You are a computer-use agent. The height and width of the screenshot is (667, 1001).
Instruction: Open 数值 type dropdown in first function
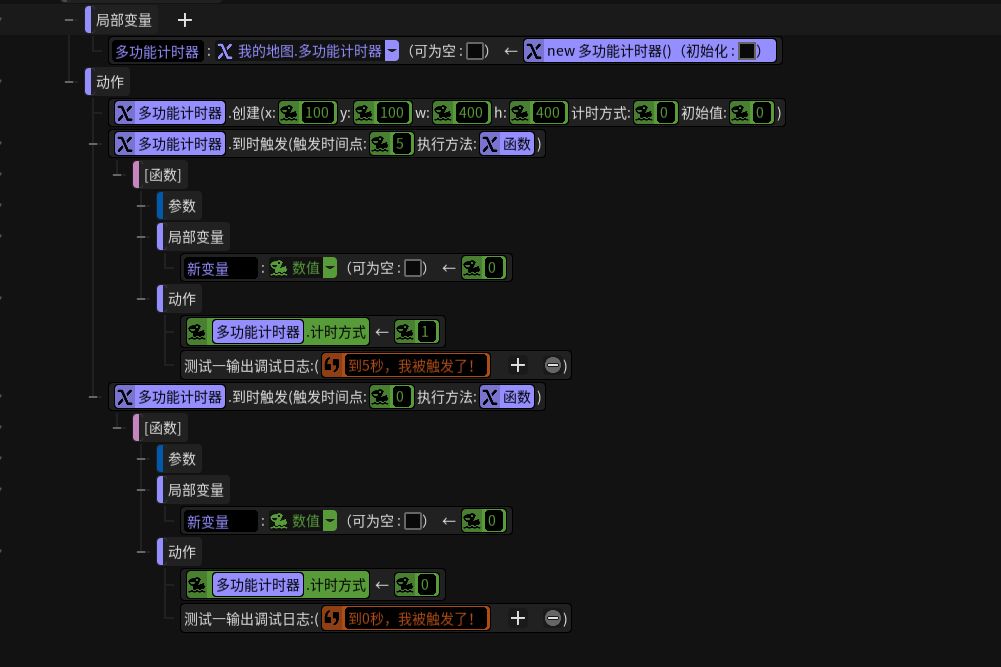click(x=329, y=268)
